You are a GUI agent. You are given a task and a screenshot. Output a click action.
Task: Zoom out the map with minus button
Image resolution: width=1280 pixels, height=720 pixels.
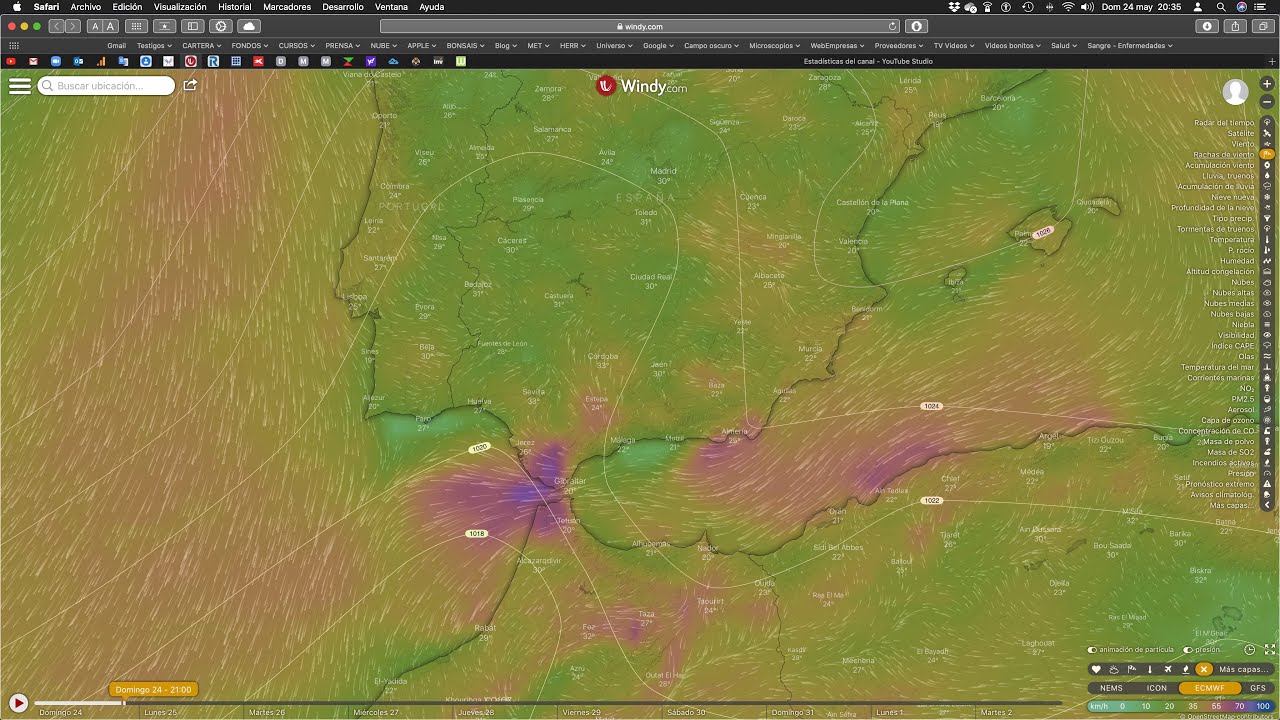pos(1267,102)
